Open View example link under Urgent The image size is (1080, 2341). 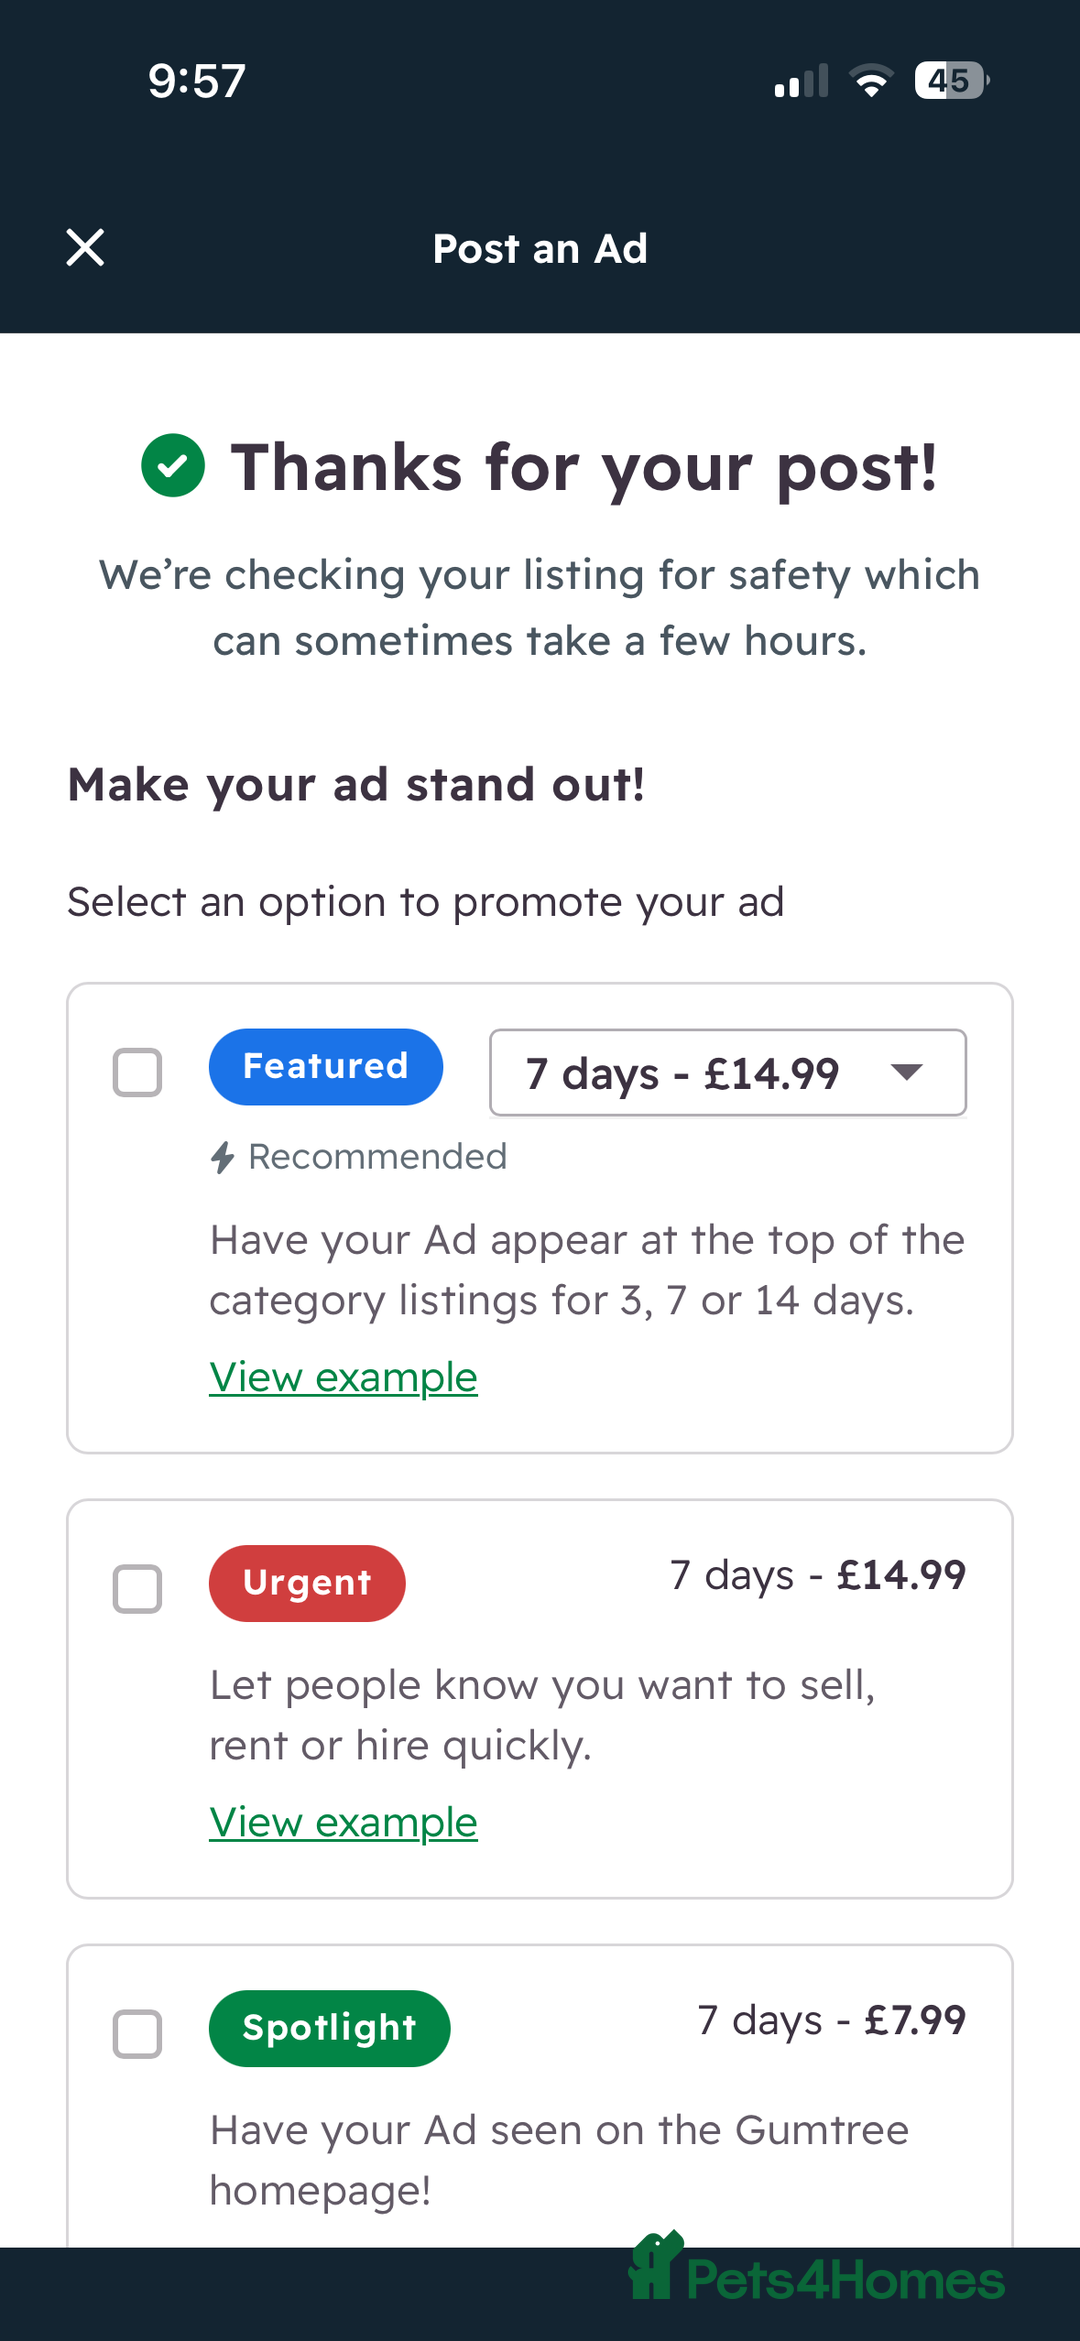click(x=343, y=1823)
